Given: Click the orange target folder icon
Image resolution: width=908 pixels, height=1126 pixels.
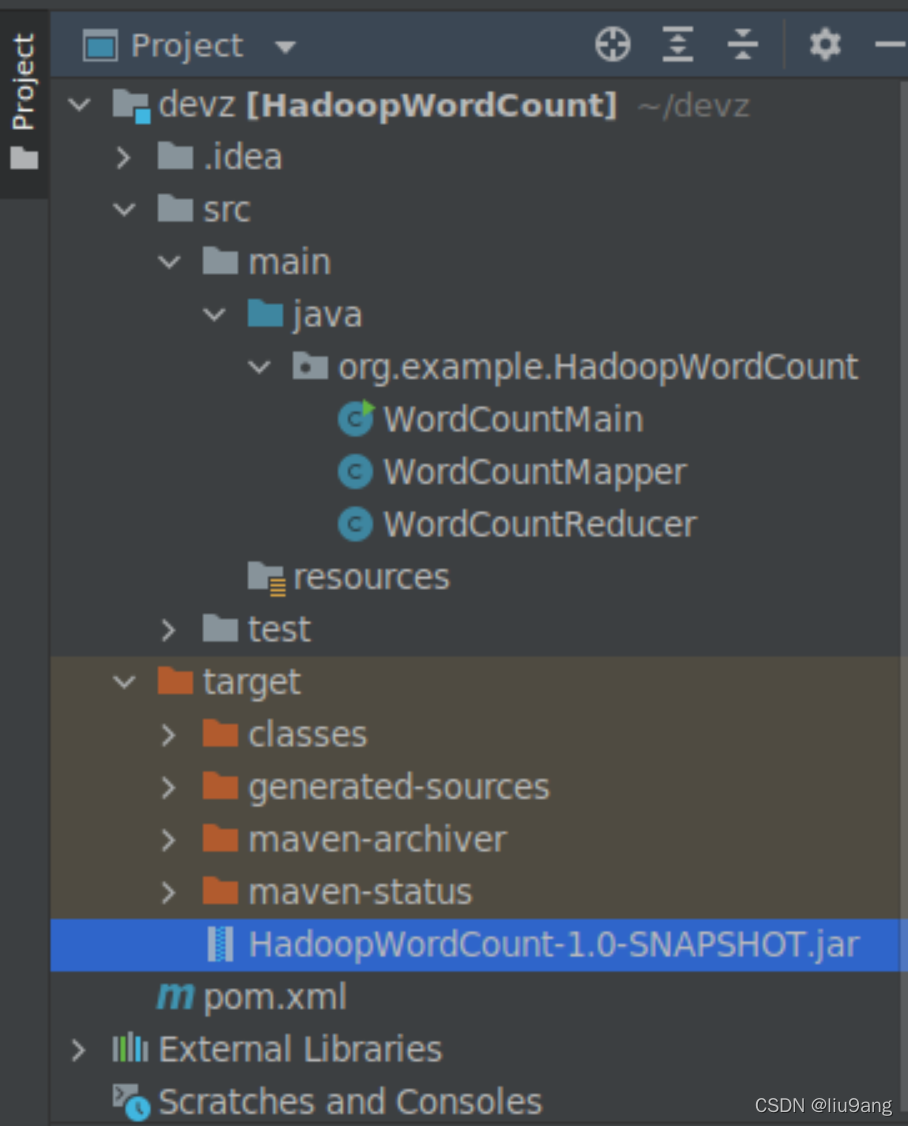Looking at the screenshot, I should pyautogui.click(x=175, y=680).
